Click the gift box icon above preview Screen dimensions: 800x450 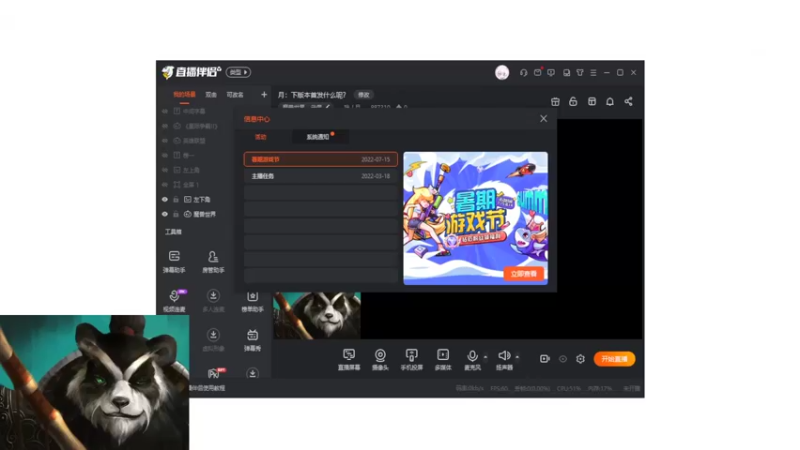coord(555,102)
